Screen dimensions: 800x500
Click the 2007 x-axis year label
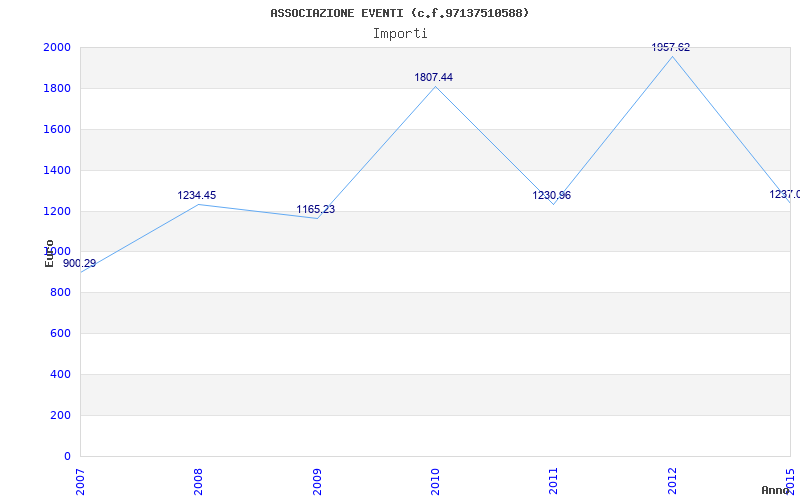tap(81, 479)
